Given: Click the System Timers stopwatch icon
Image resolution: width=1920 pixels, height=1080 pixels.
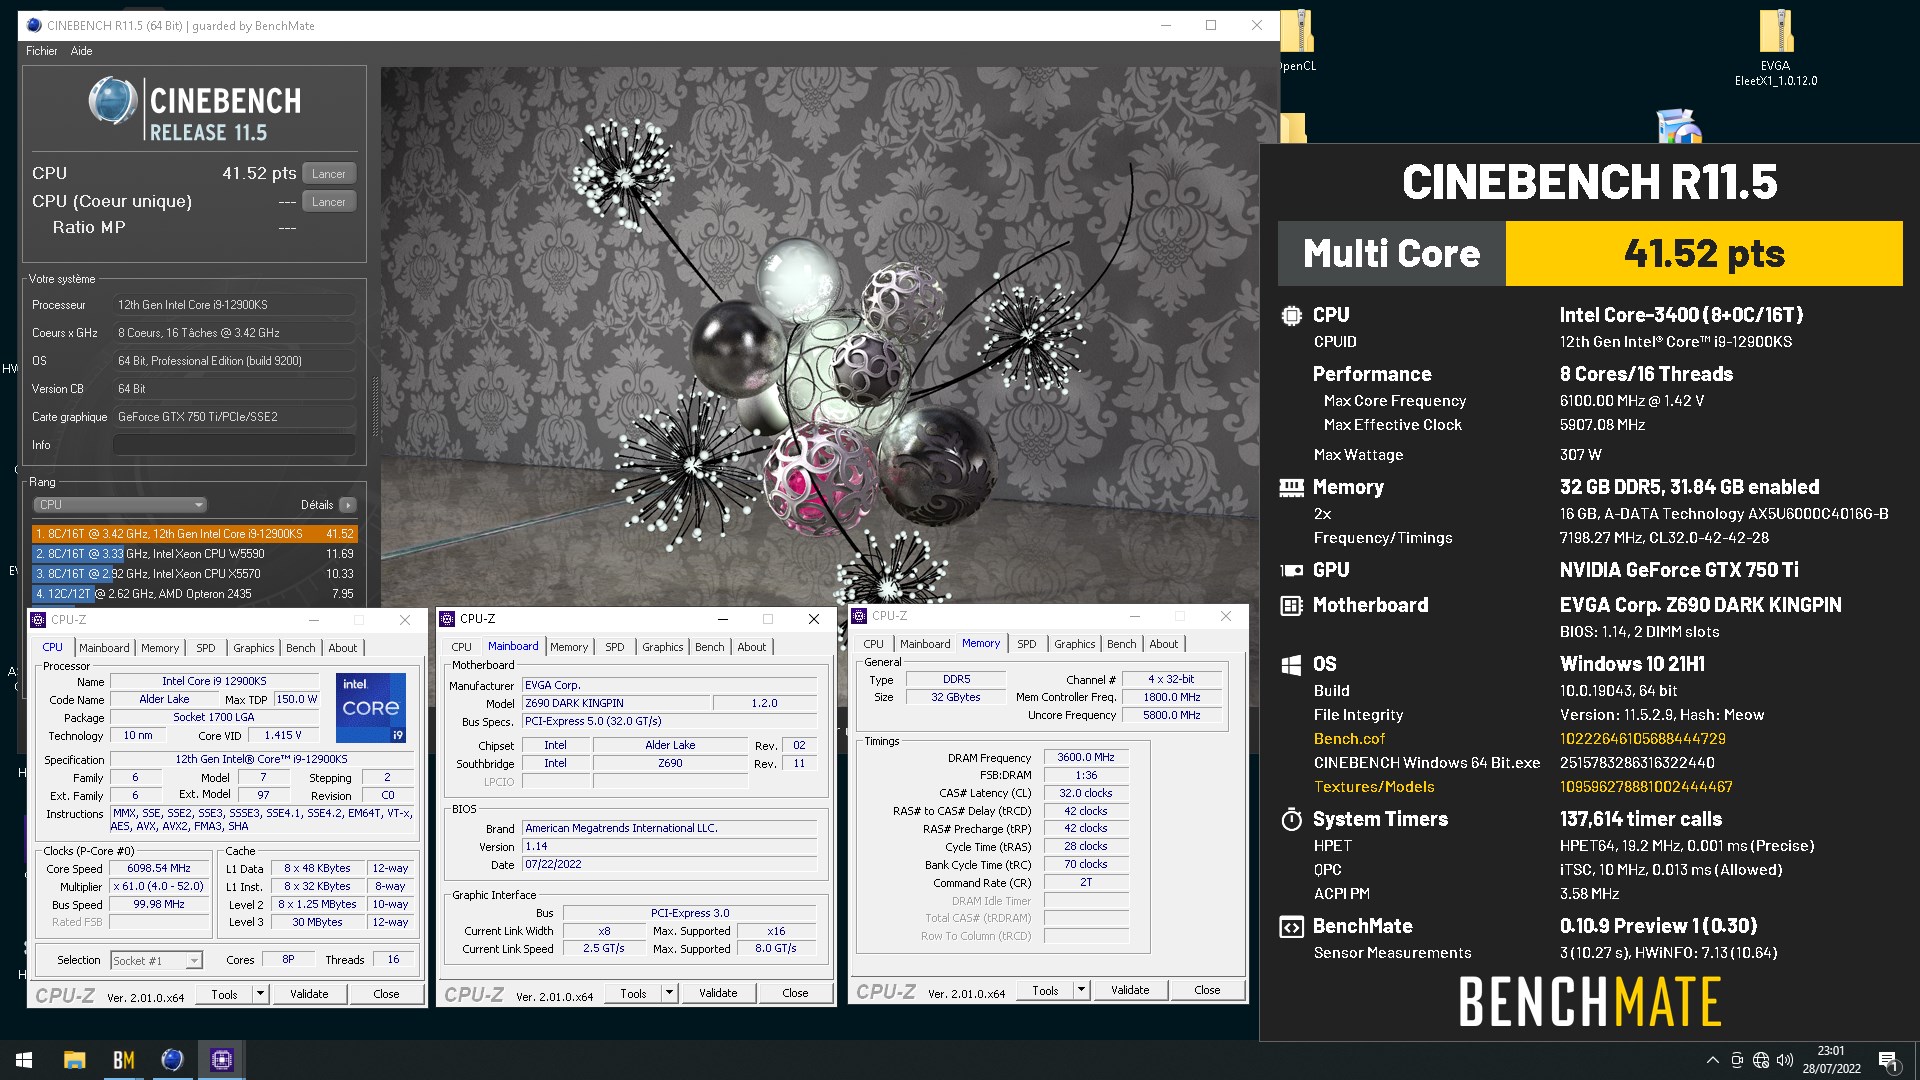Looking at the screenshot, I should coord(1291,820).
